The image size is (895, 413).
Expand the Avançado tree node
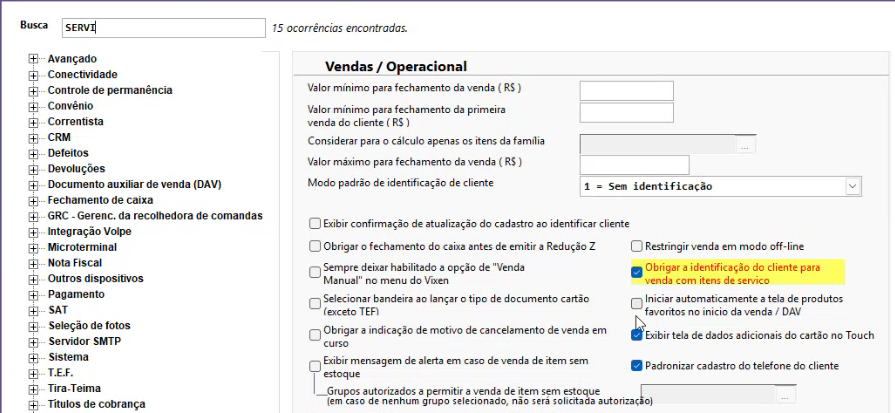pyautogui.click(x=33, y=59)
